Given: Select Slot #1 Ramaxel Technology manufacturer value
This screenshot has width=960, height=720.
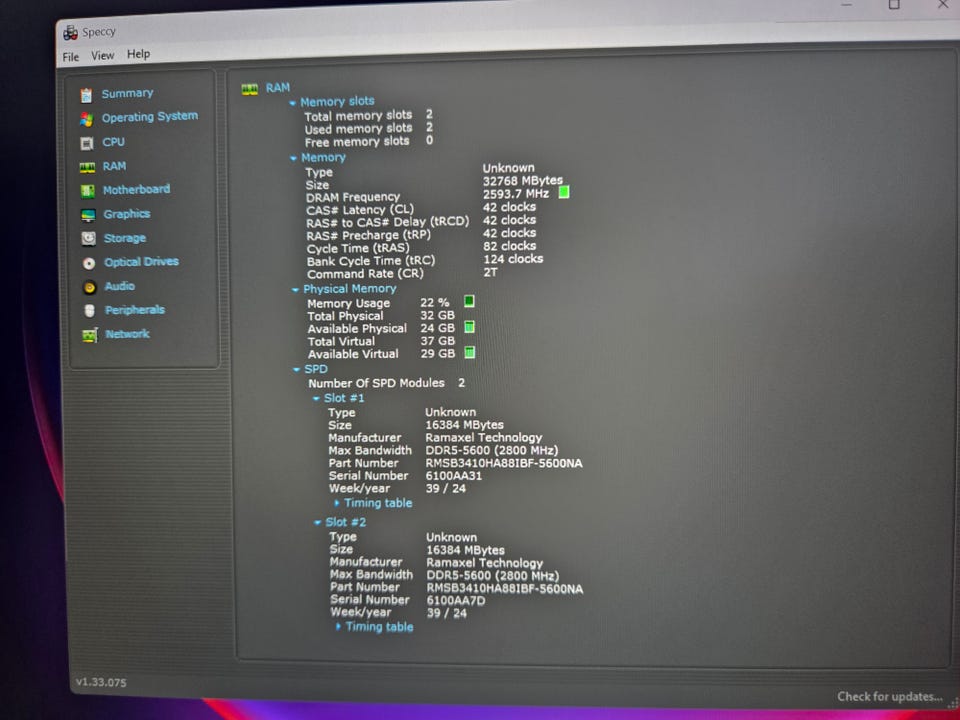Looking at the screenshot, I should (484, 437).
